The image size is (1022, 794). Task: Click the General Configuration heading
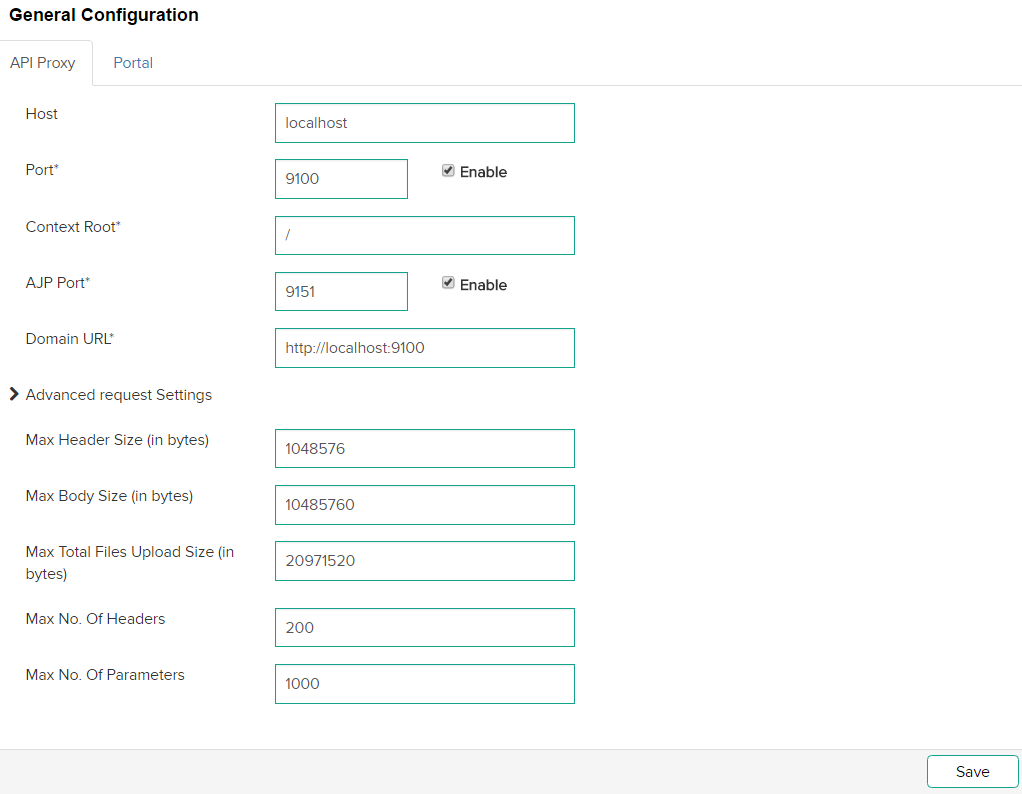tap(103, 15)
